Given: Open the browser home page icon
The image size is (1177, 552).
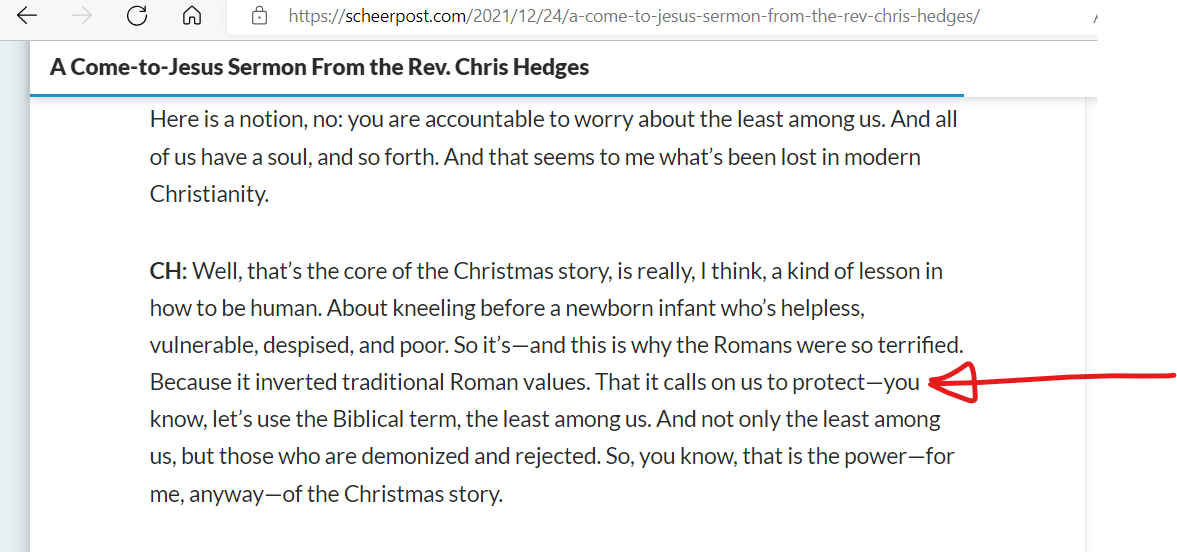Looking at the screenshot, I should coord(192,16).
